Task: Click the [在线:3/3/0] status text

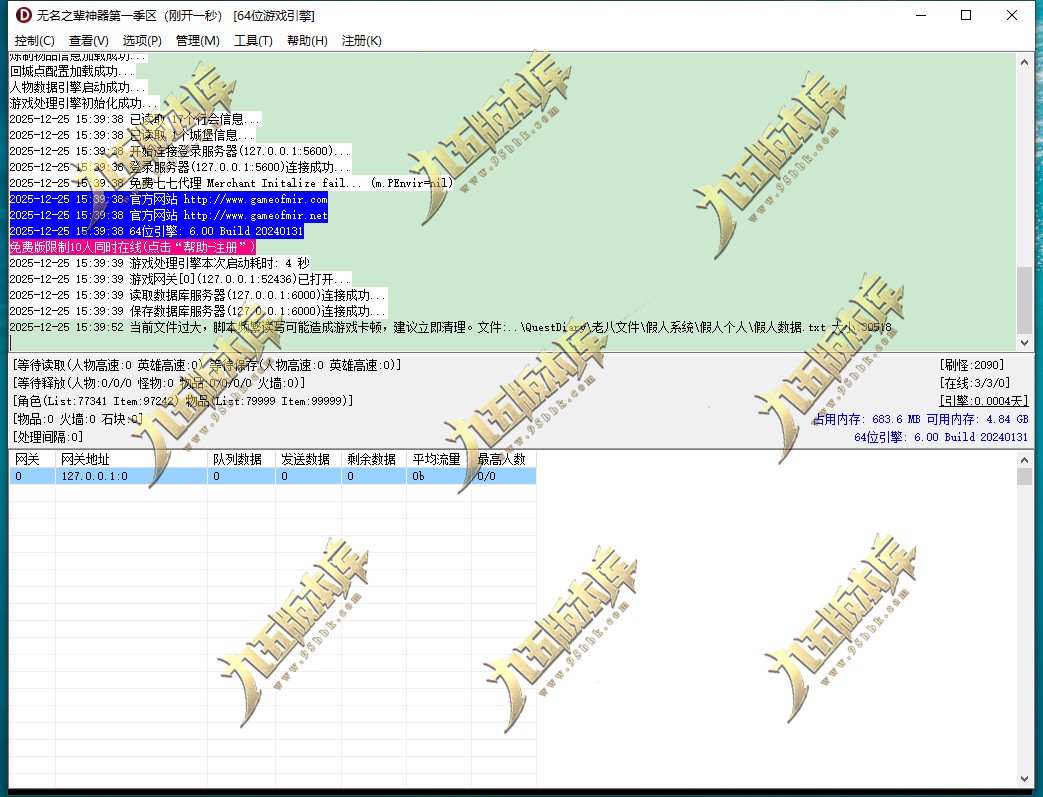Action: tap(974, 383)
